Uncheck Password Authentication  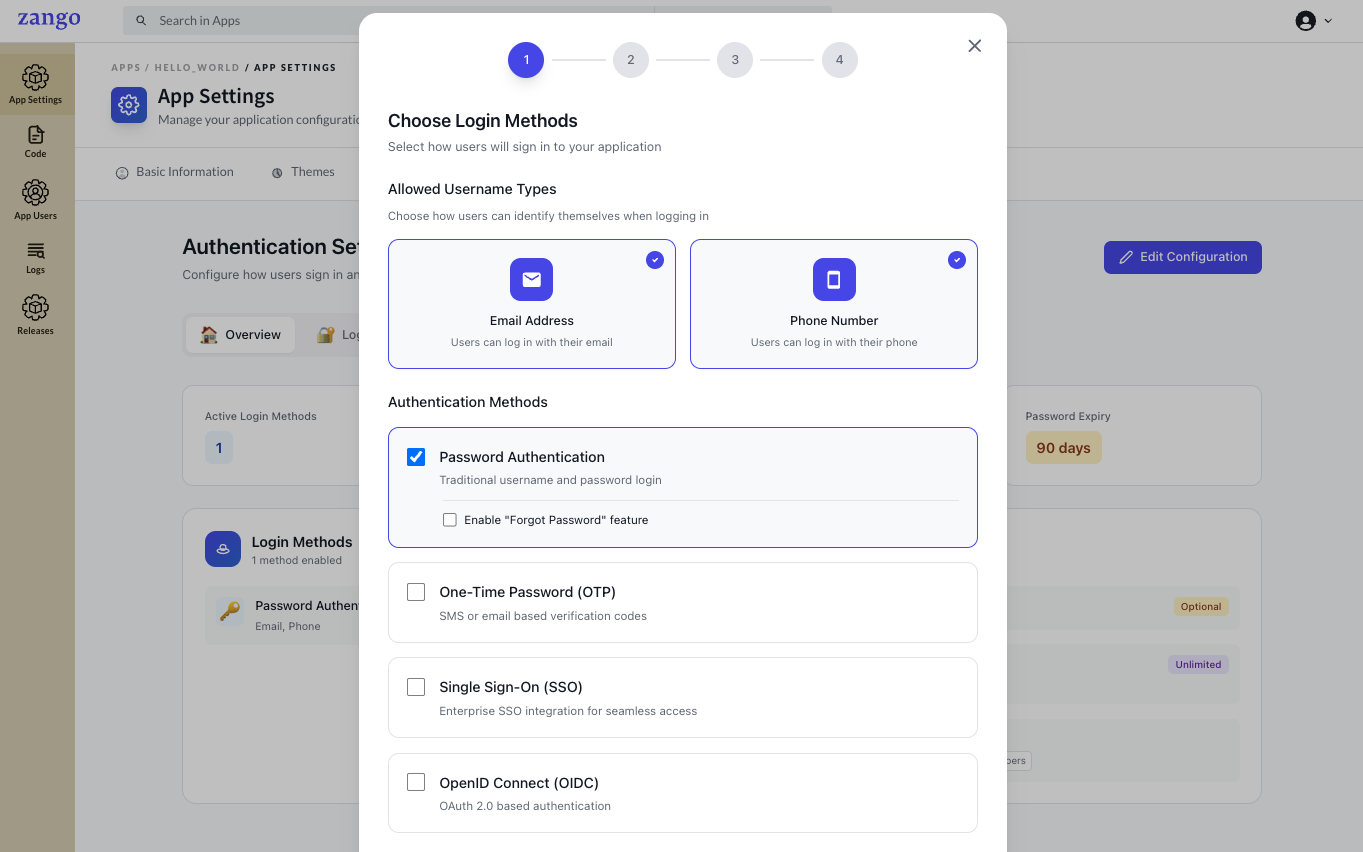click(416, 457)
